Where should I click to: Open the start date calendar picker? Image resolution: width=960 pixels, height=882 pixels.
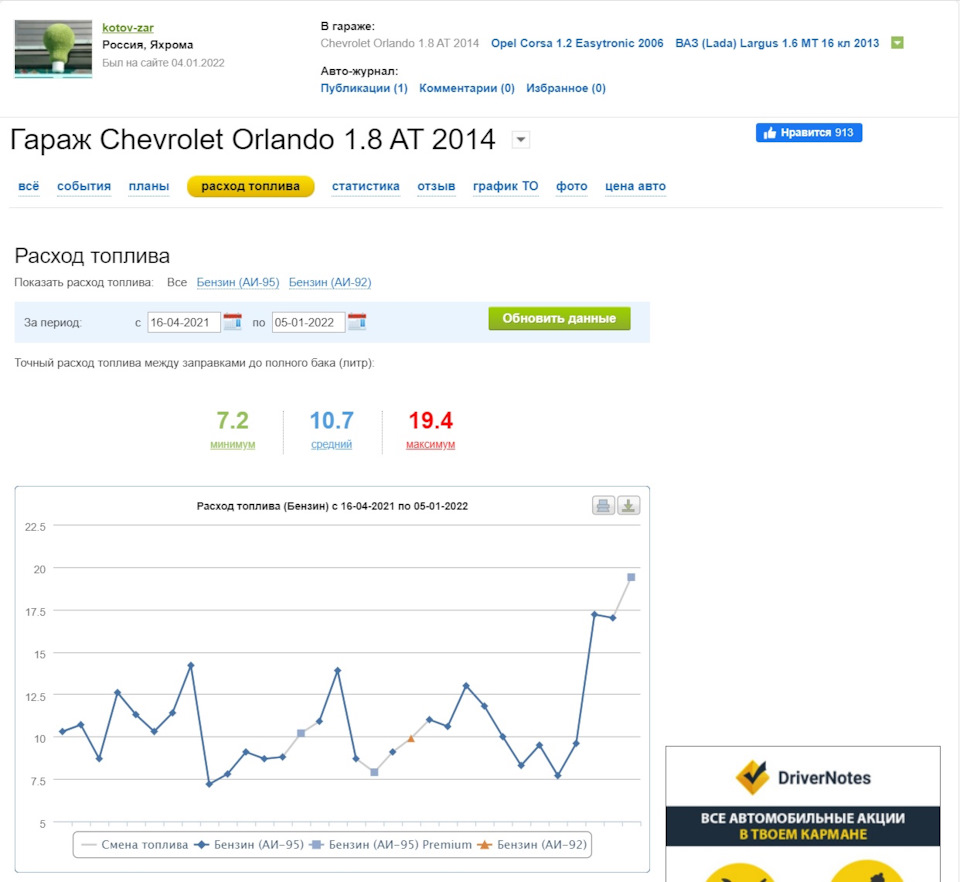[232, 321]
